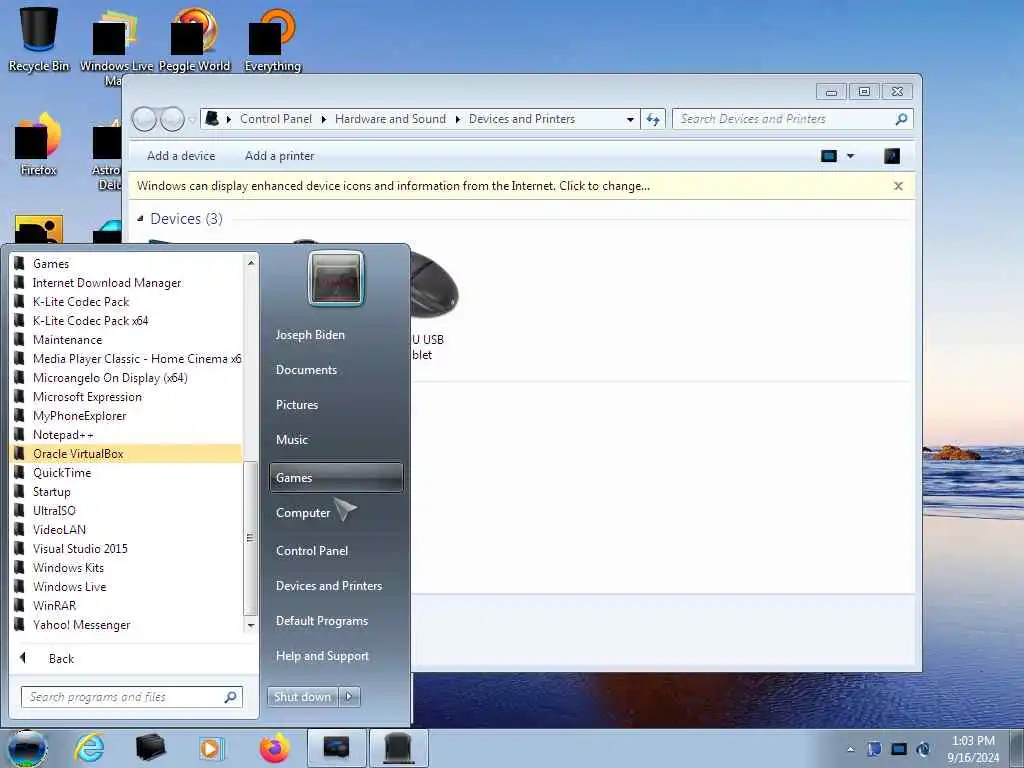Viewport: 1024px width, 768px height.
Task: Click the action center flag tray icon
Action: 874,749
